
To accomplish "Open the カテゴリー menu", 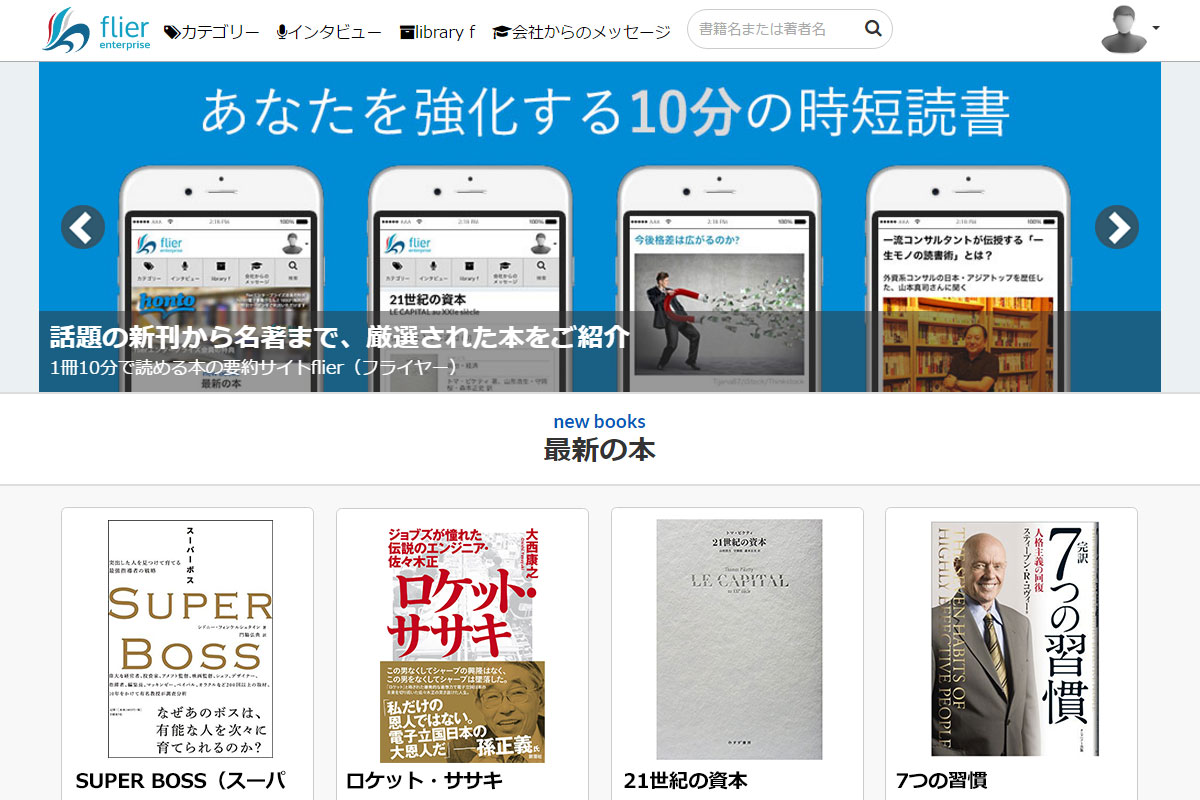I will coord(212,32).
